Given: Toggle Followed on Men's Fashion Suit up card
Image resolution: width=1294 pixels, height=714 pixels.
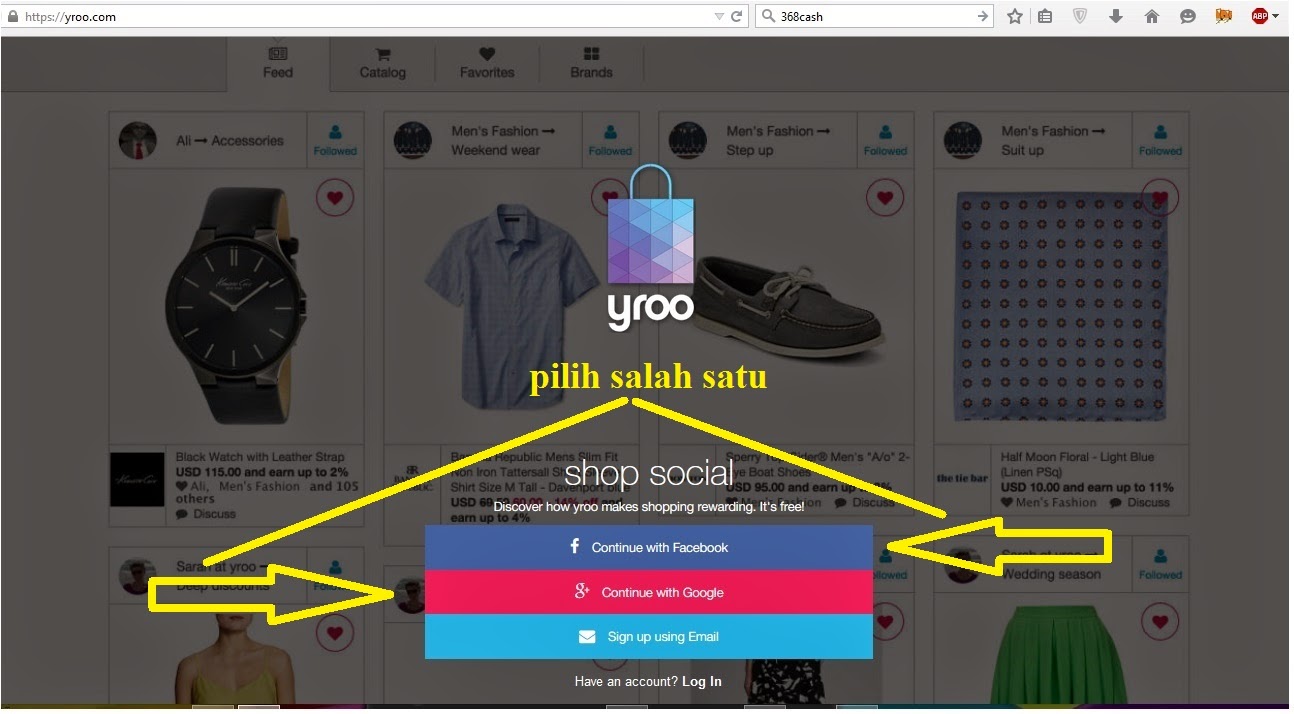Looking at the screenshot, I should (1160, 140).
